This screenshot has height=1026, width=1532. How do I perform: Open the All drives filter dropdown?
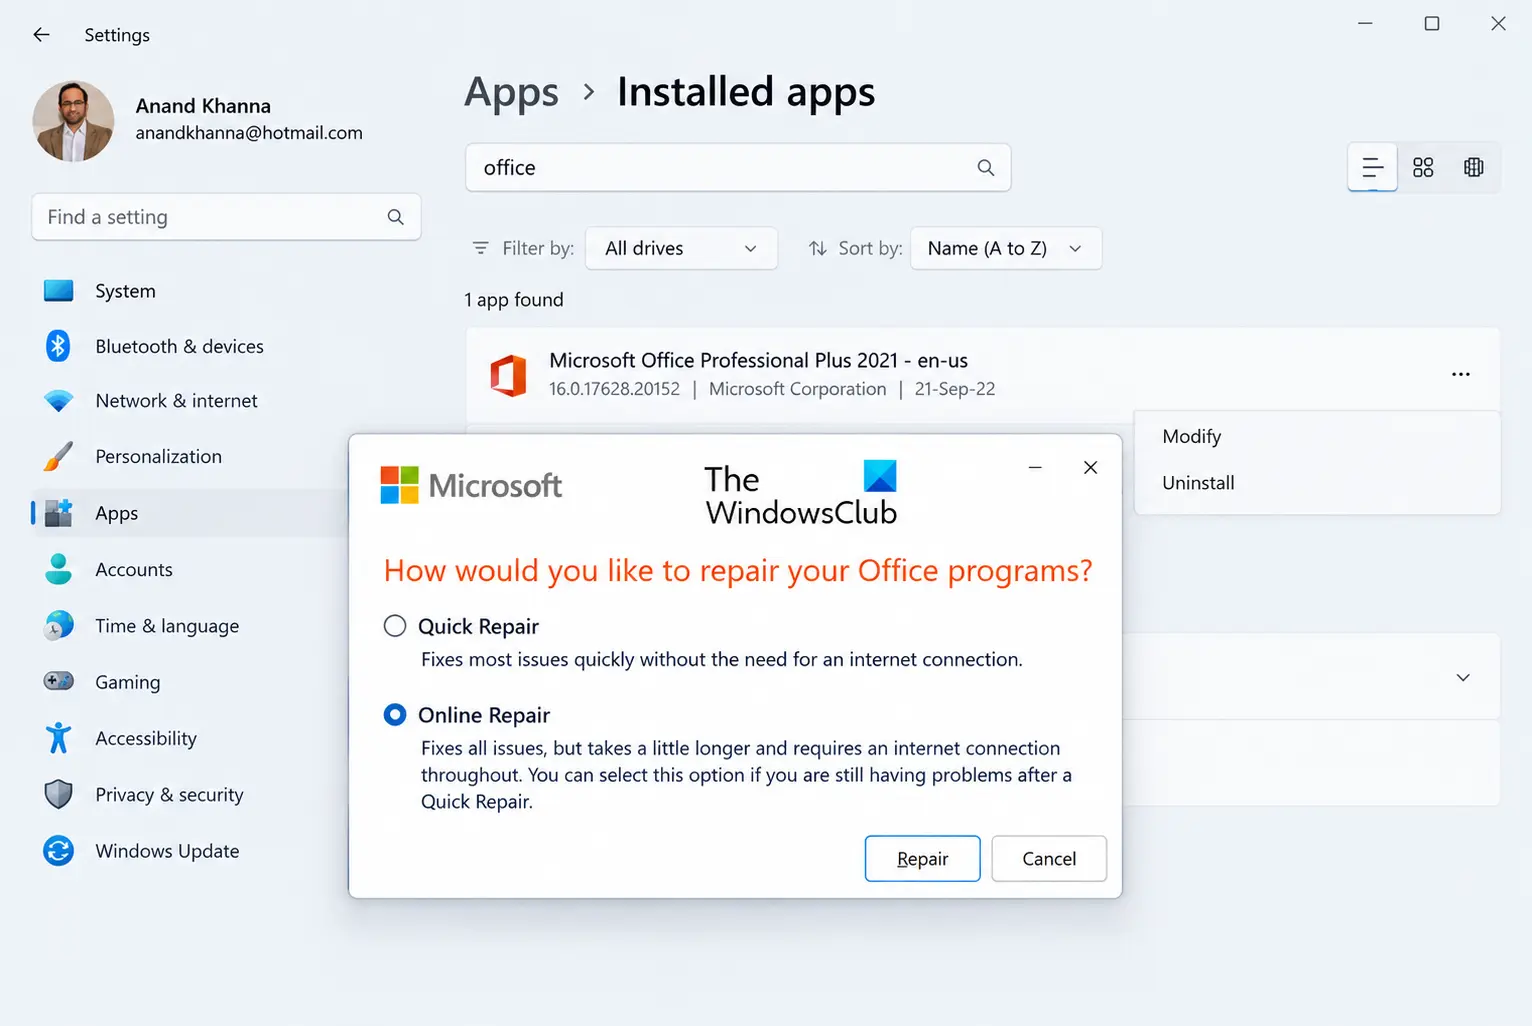[x=681, y=248]
